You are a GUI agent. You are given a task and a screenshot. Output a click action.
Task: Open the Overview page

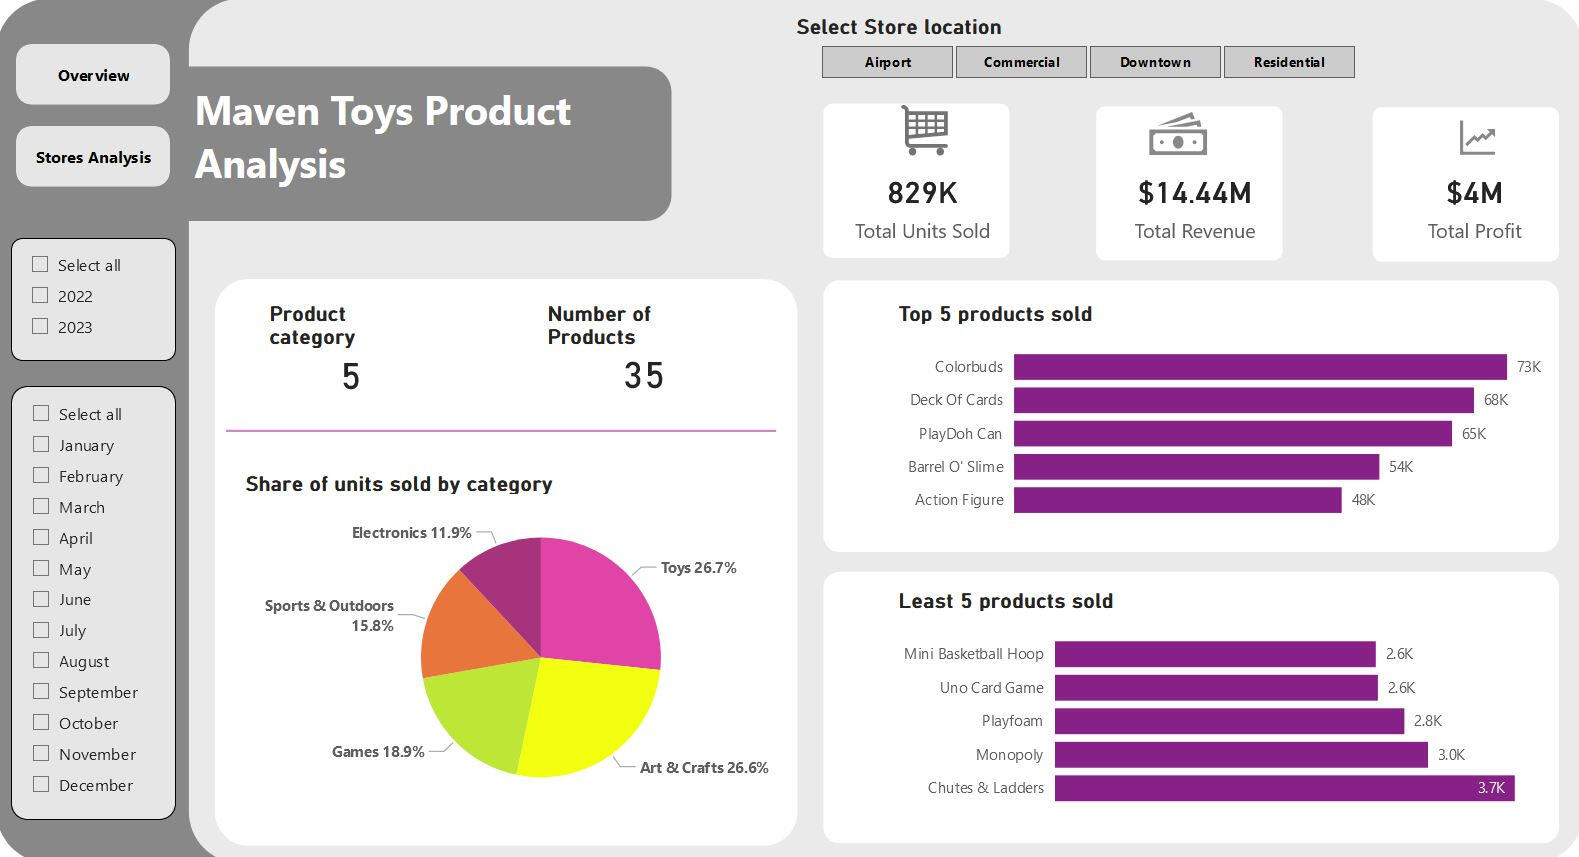tap(93, 75)
